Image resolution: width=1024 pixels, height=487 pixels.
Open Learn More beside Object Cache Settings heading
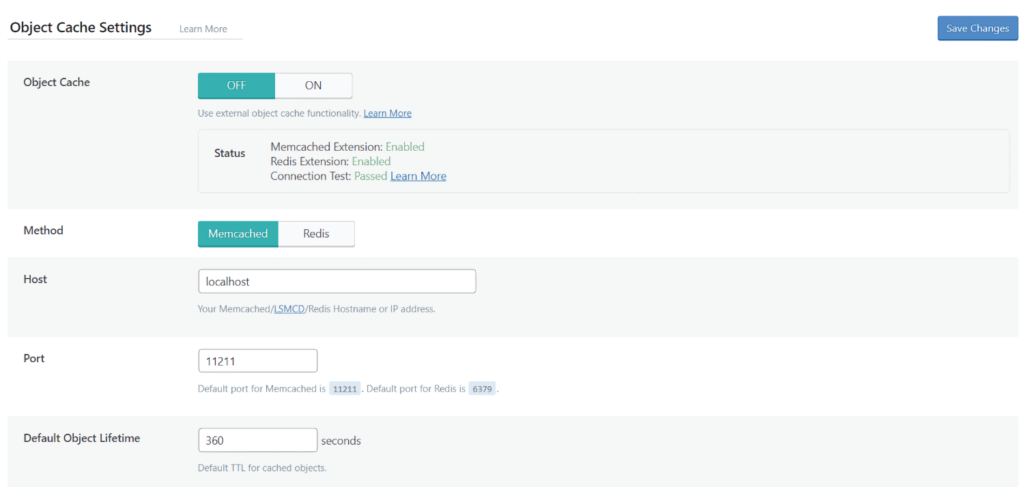203,29
